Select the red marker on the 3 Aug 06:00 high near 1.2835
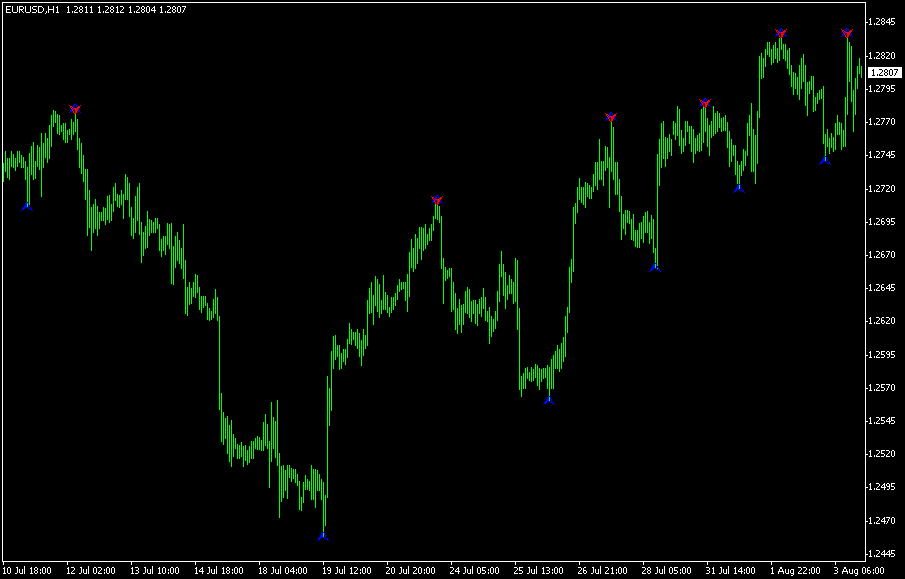The width and height of the screenshot is (905, 579). tap(847, 33)
